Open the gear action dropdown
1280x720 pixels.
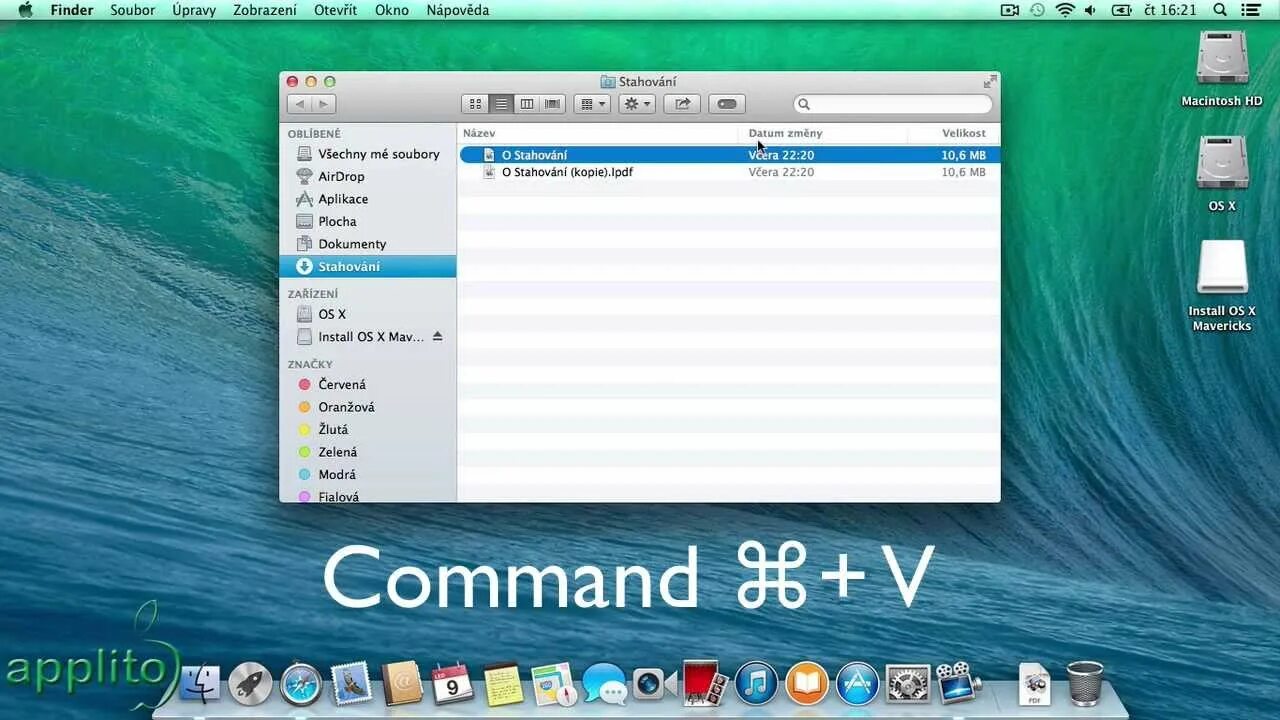(x=637, y=104)
